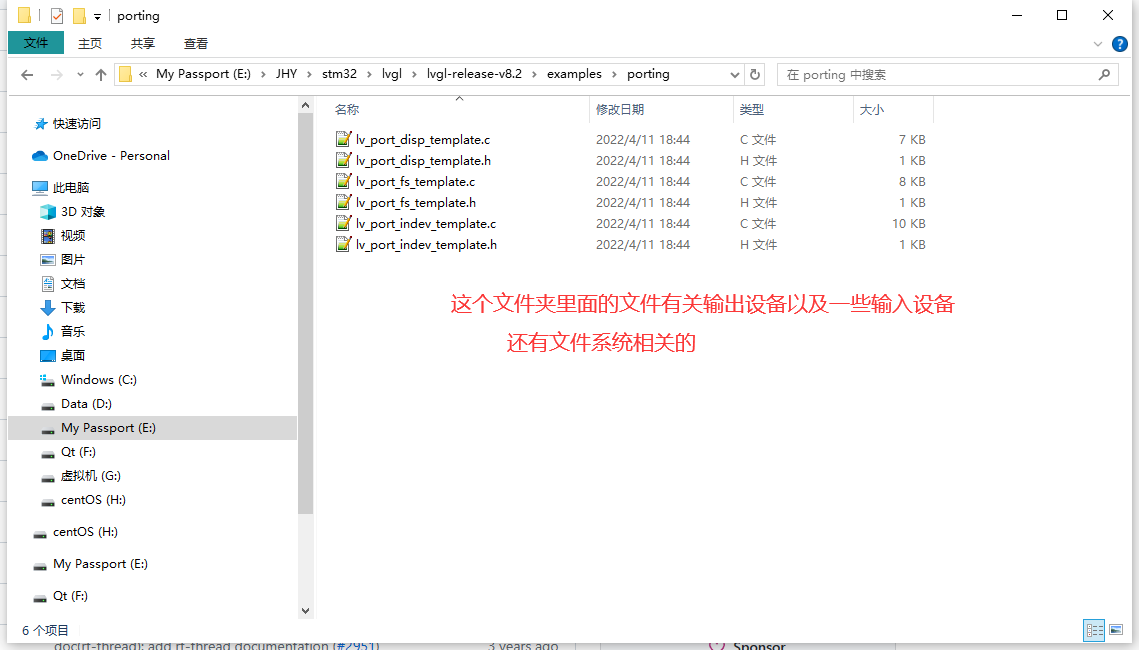Open 视频 folder icon
The width and height of the screenshot is (1139, 650).
[48, 235]
